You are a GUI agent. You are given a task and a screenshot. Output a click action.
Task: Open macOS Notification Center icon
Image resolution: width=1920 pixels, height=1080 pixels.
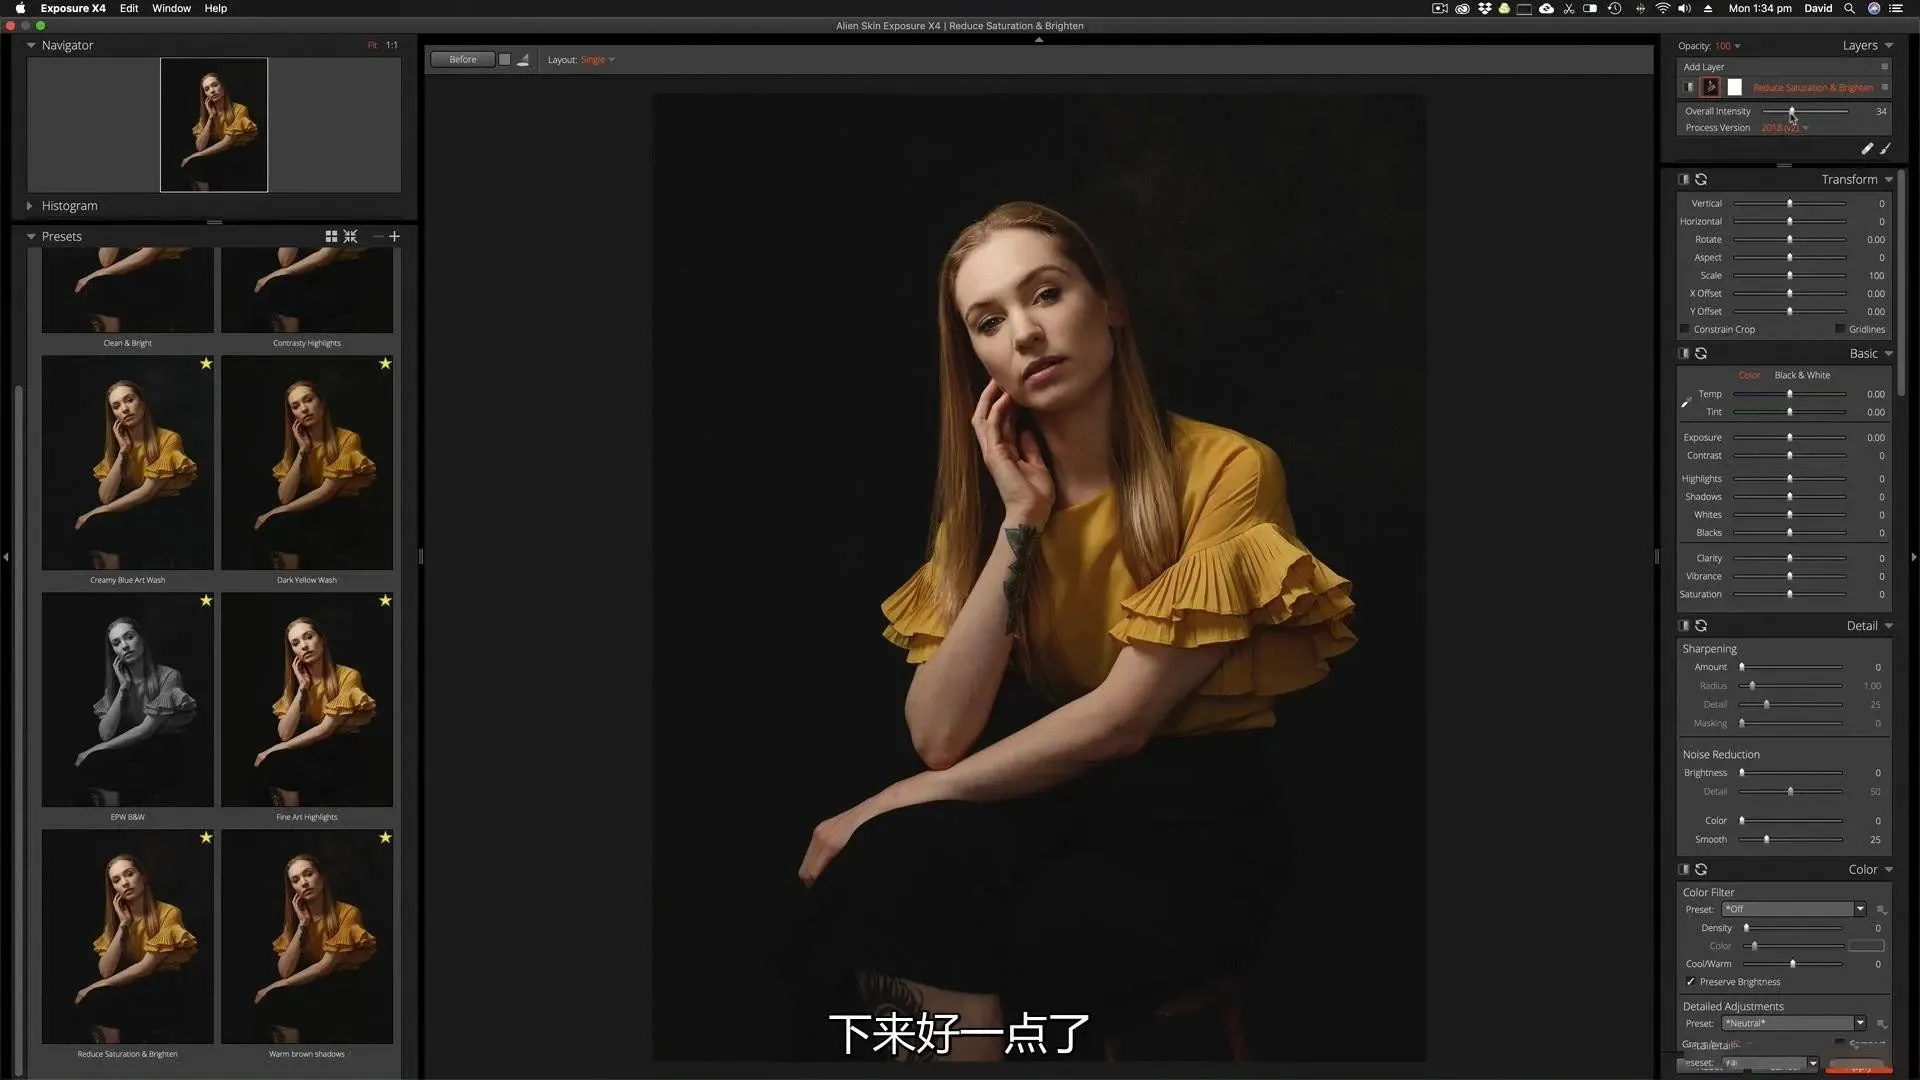click(x=1896, y=8)
